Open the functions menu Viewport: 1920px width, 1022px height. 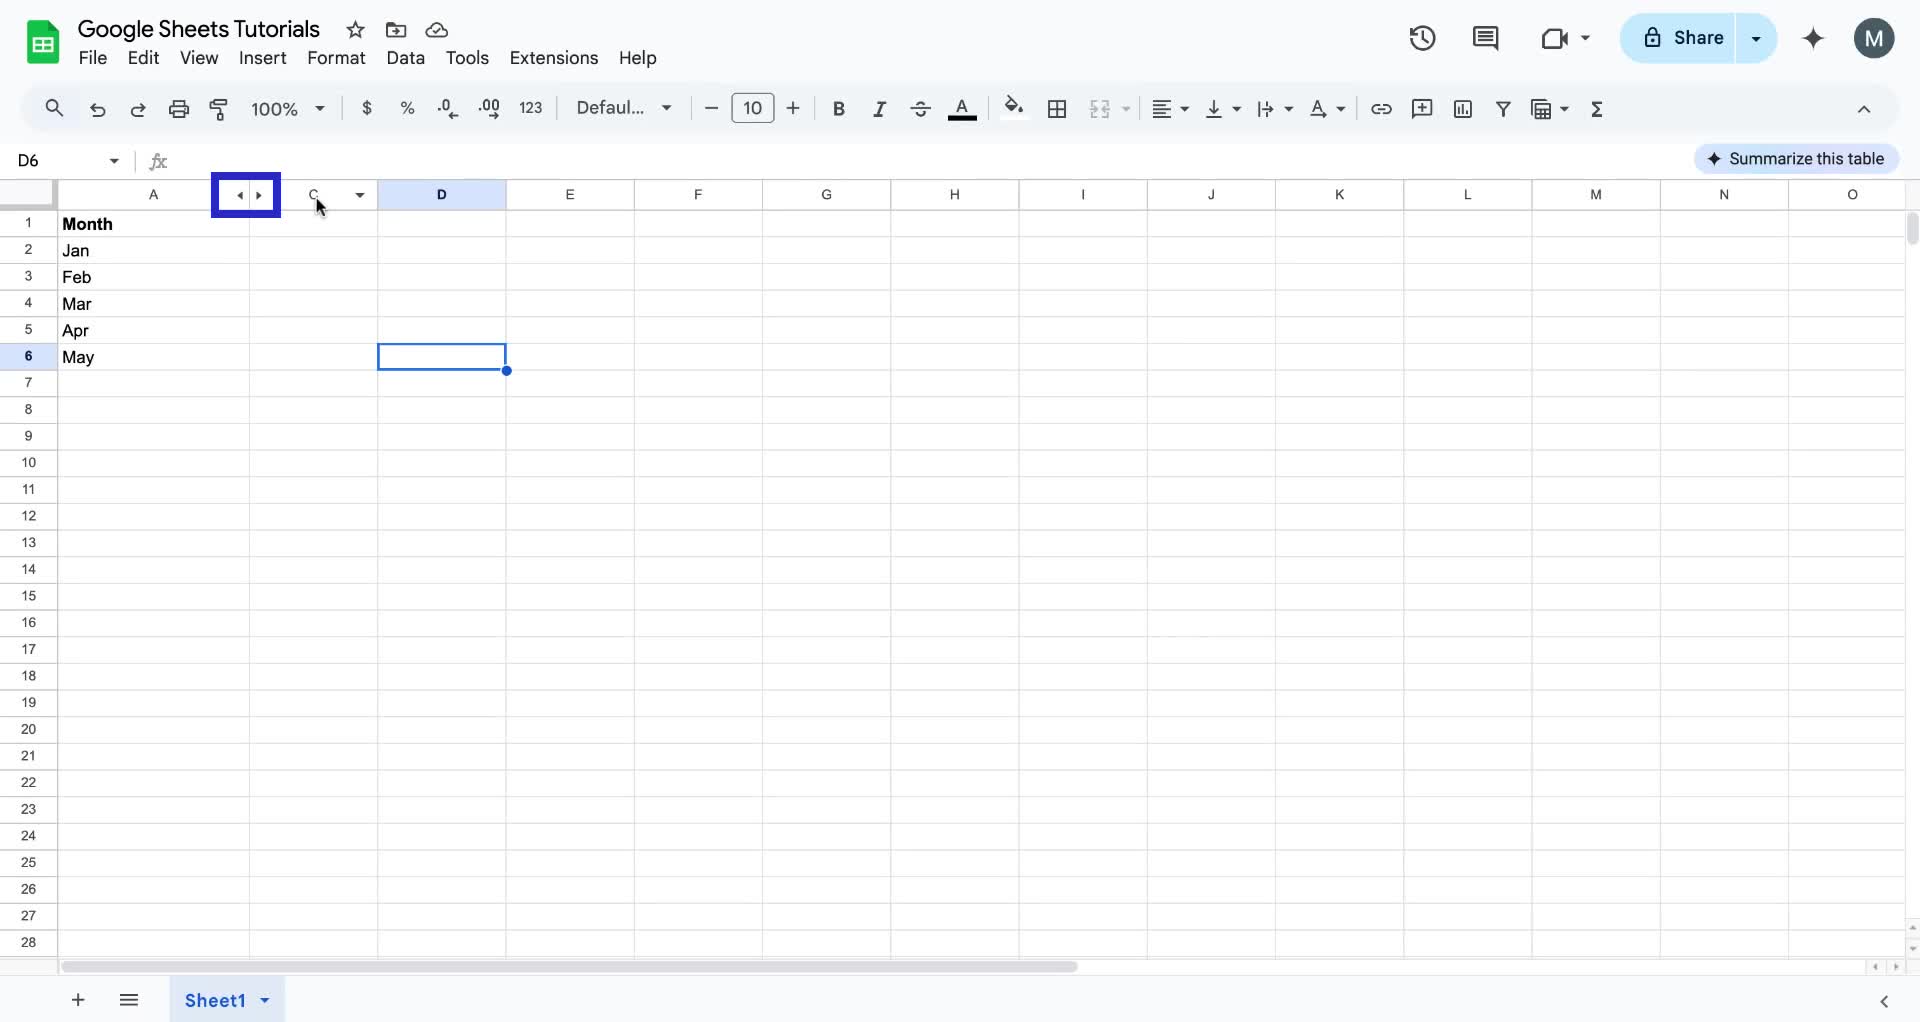[1597, 109]
